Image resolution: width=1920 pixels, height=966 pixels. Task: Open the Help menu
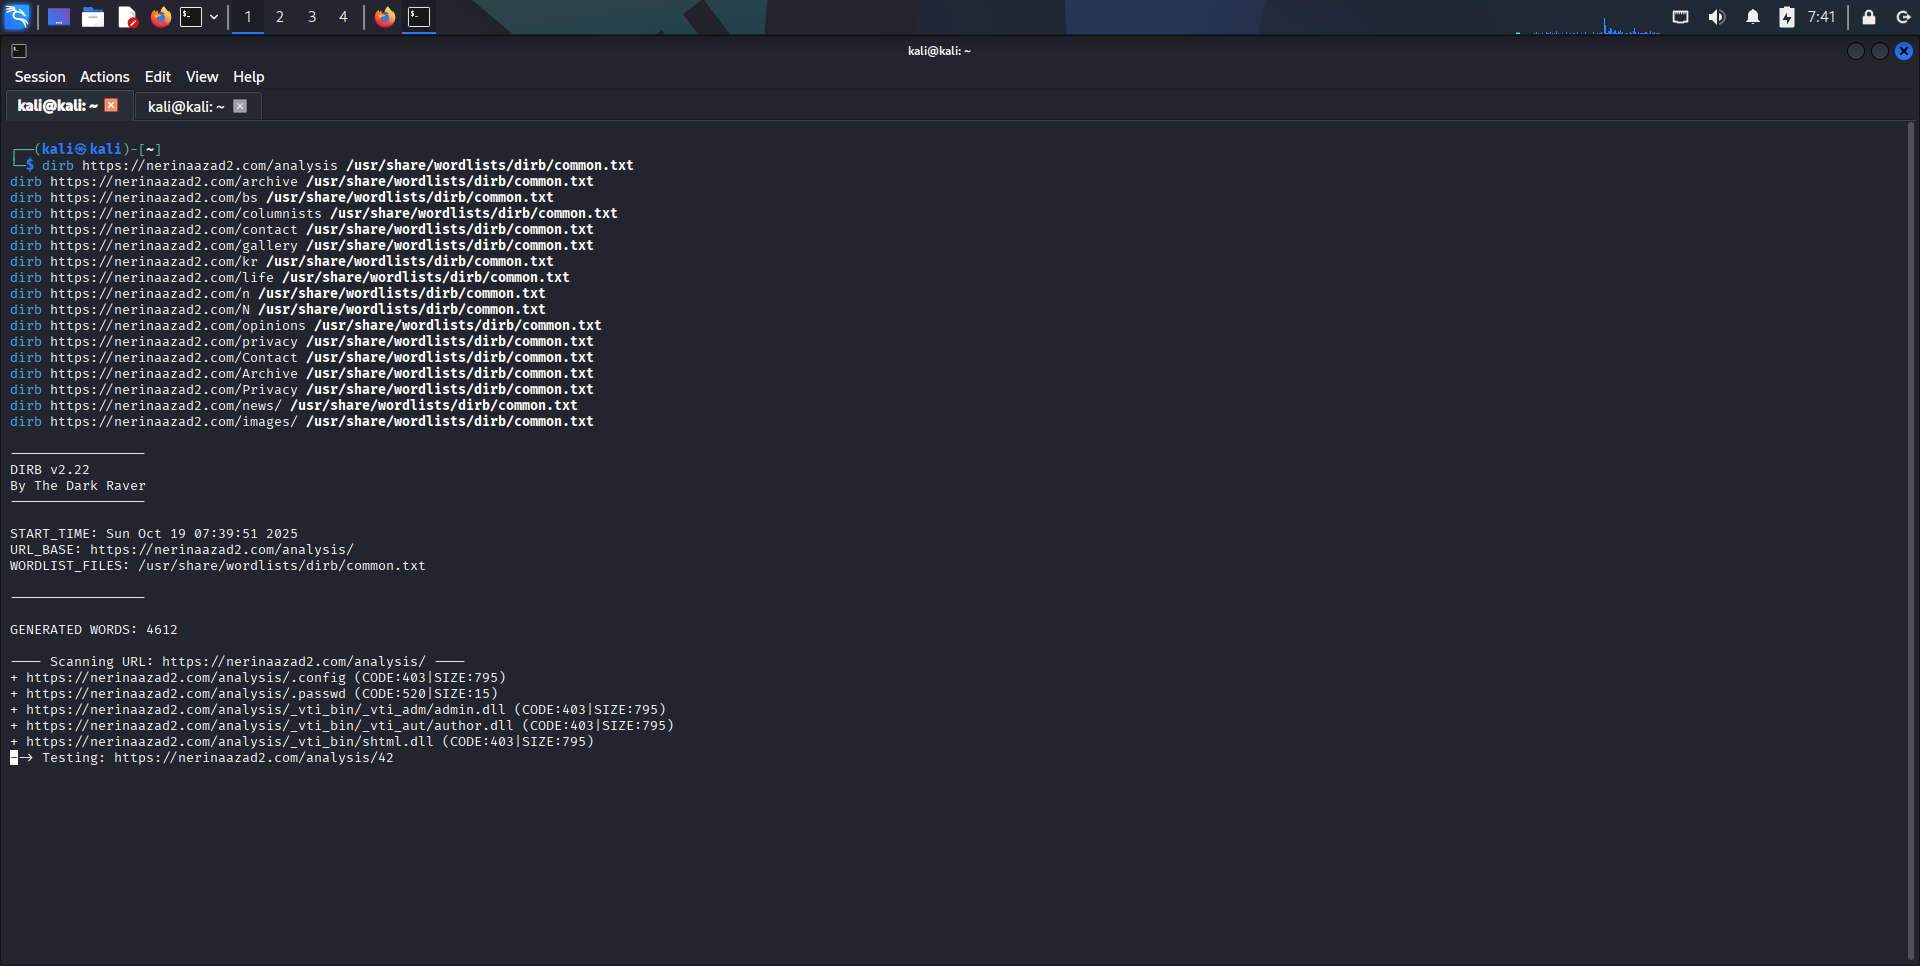click(x=249, y=77)
